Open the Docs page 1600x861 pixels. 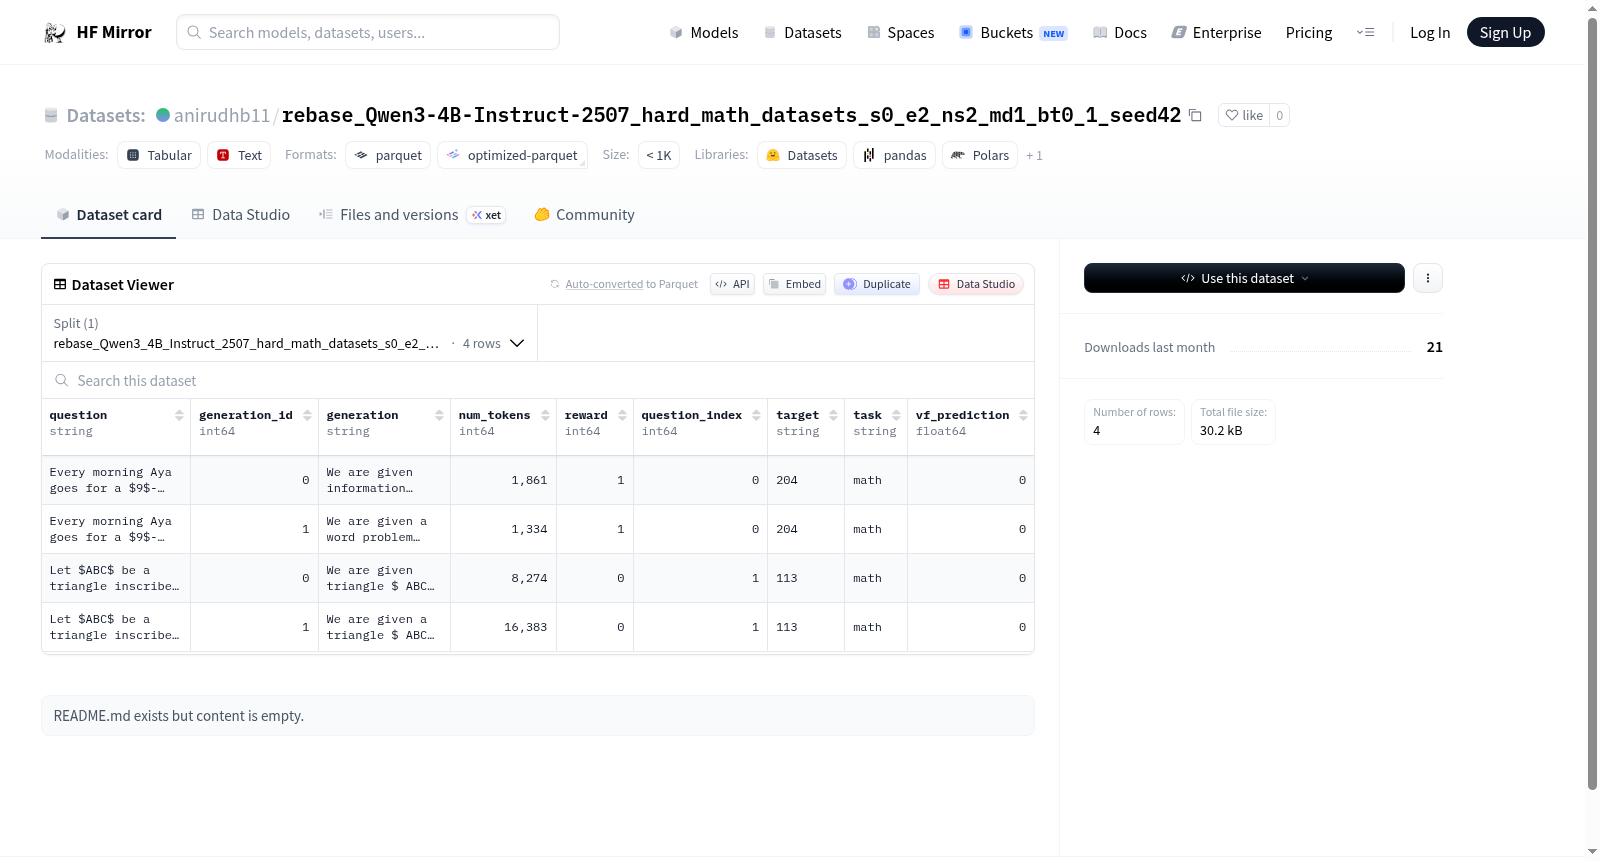1120,33
